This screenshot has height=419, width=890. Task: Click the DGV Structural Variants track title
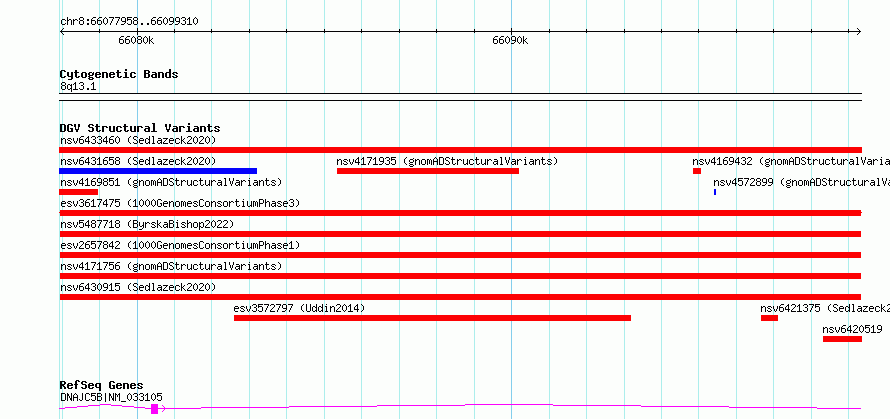pos(140,128)
